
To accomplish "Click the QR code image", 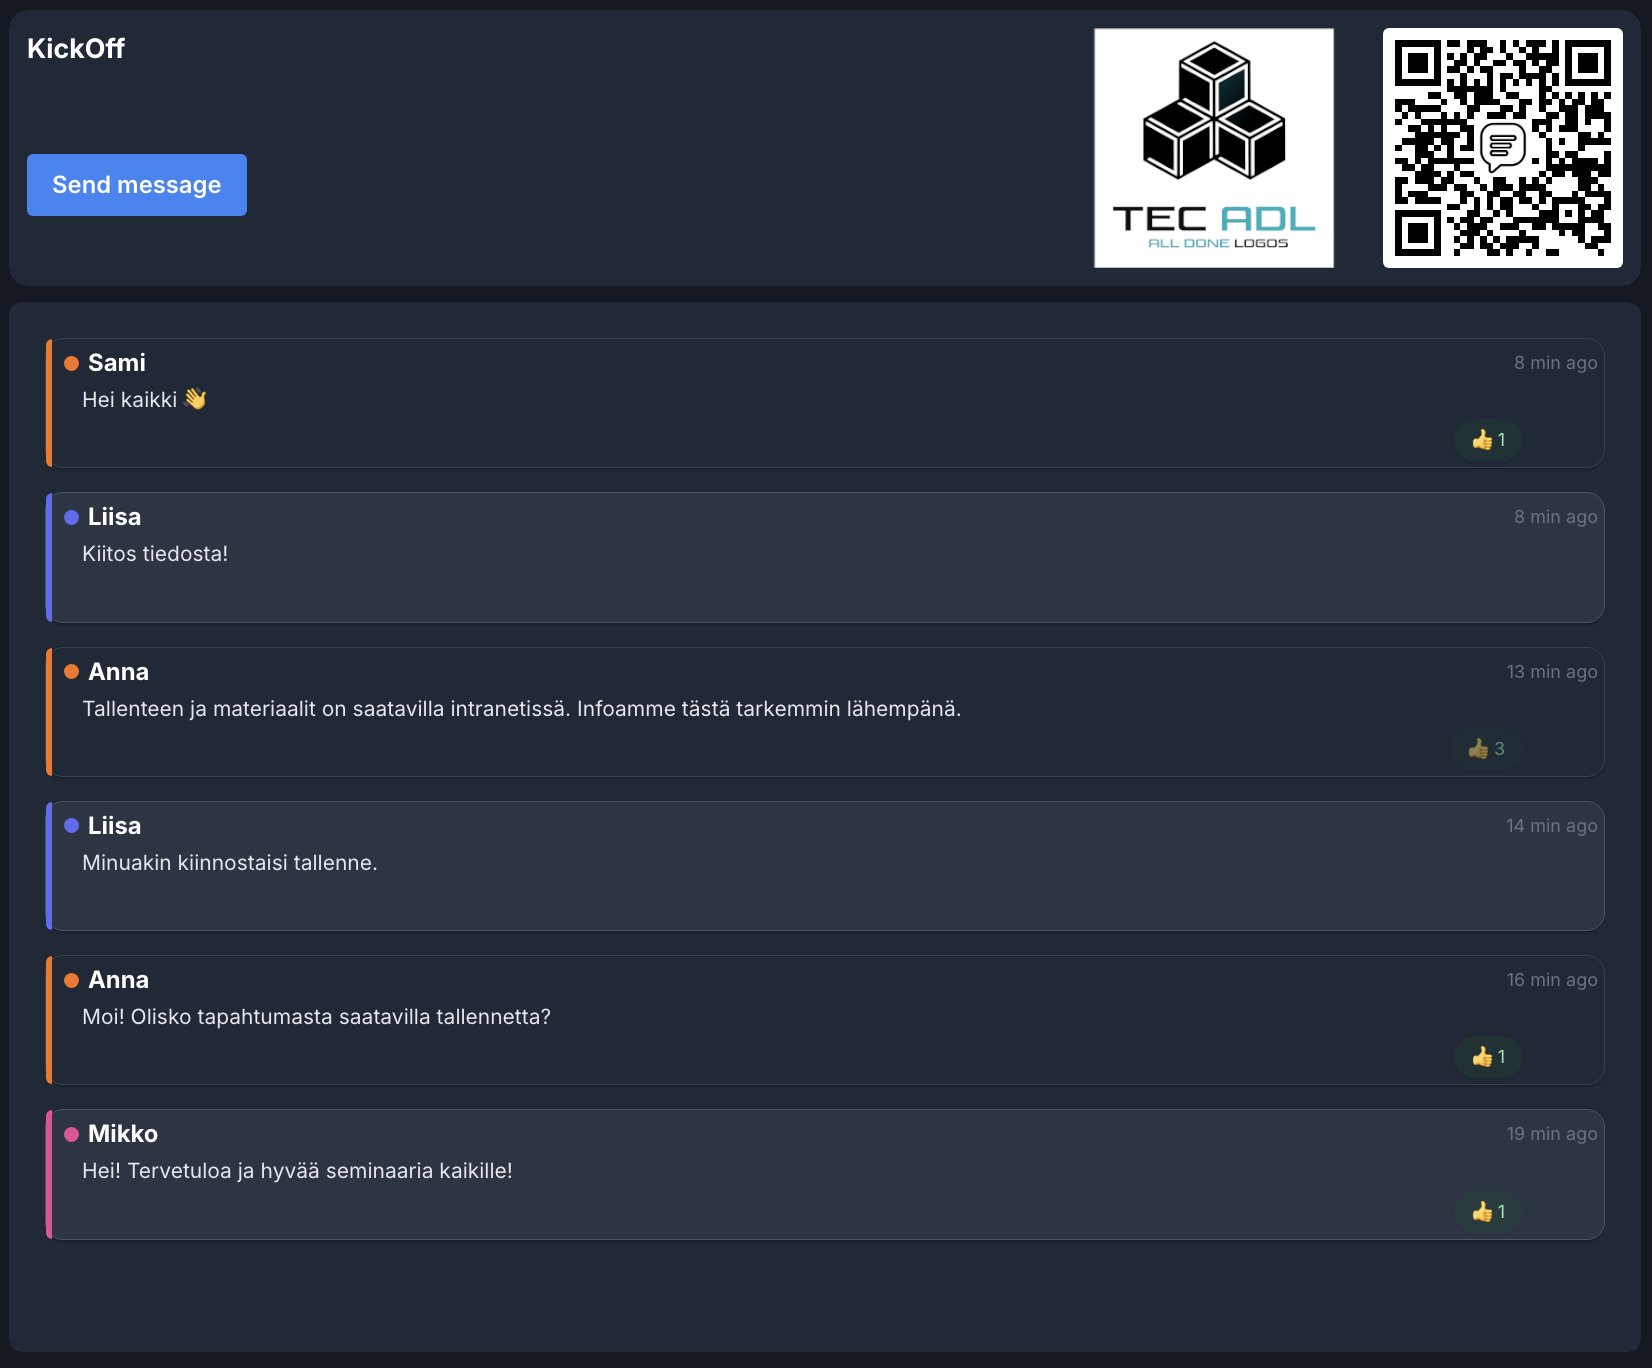I will 1502,148.
